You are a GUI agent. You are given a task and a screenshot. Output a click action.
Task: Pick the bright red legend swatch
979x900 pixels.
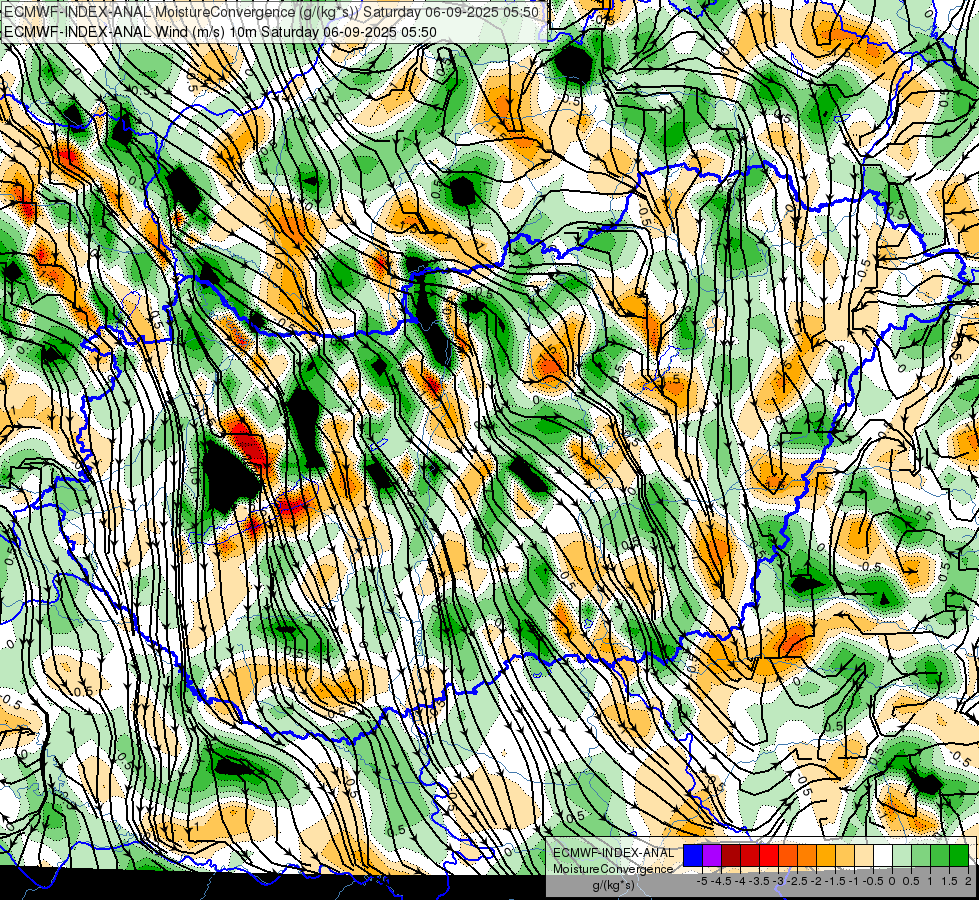coord(769,855)
